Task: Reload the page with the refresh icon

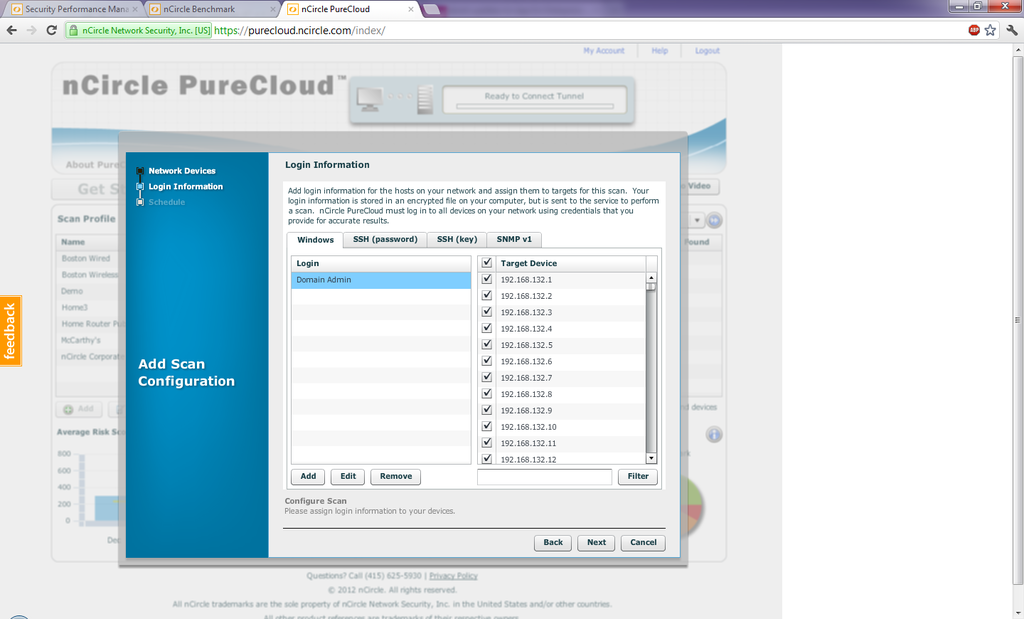Action: coord(51,30)
